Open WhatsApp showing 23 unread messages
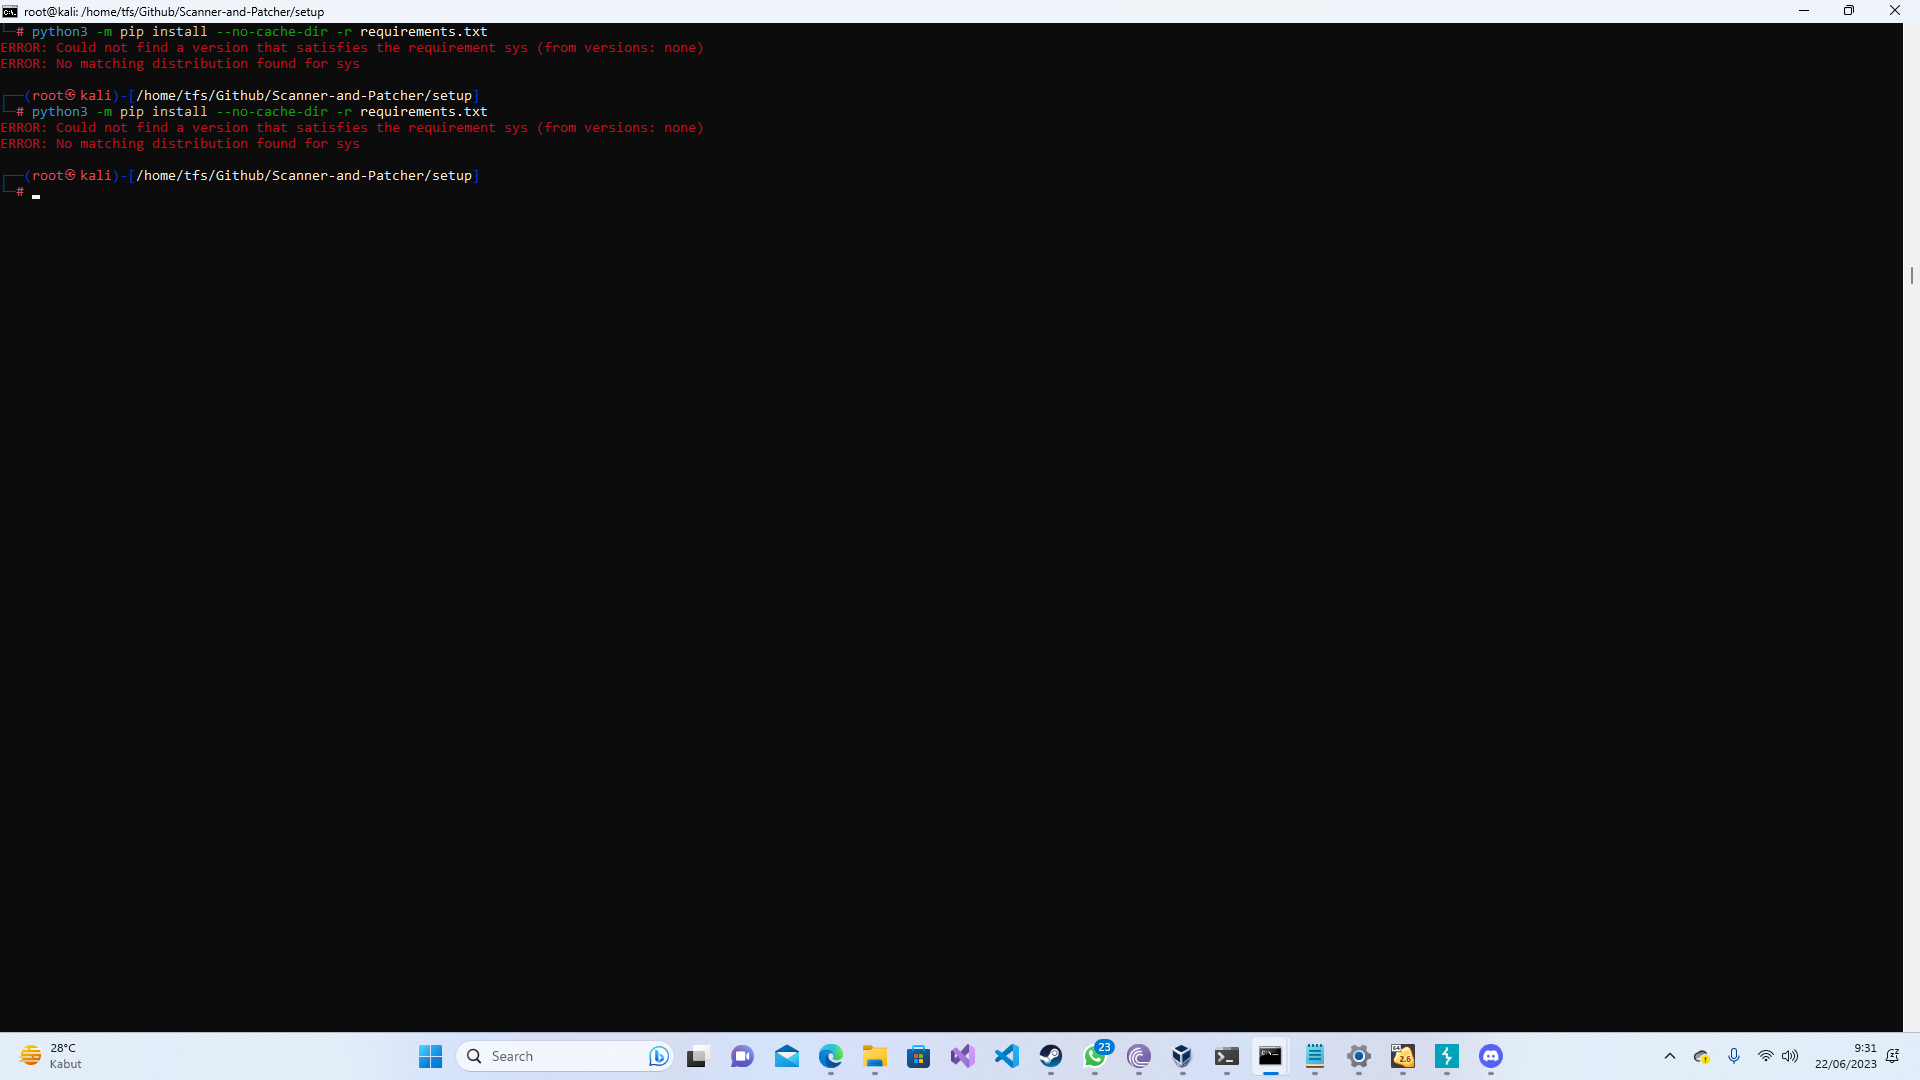1920x1080 pixels. tap(1095, 1057)
